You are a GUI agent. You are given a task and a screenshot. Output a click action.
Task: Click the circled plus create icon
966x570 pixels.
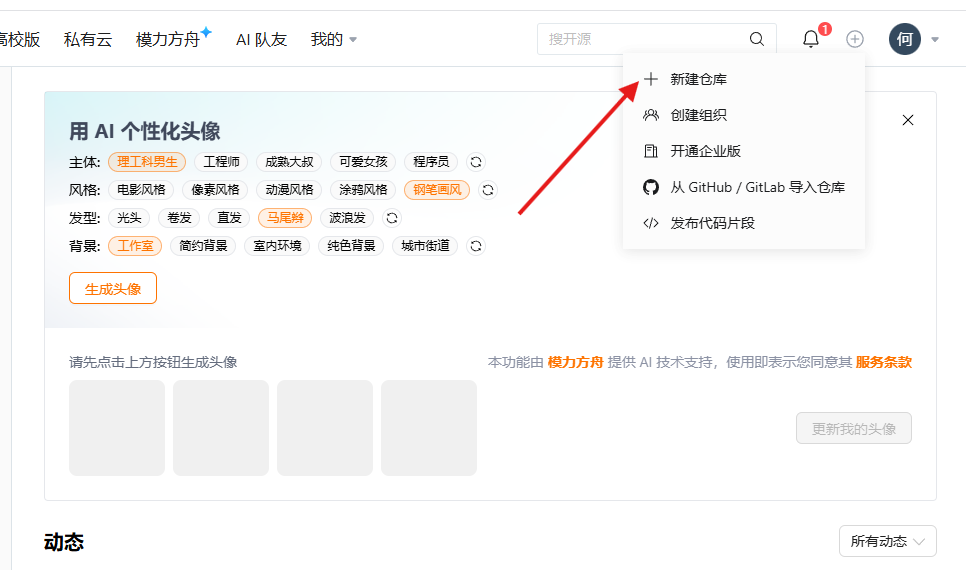[854, 39]
